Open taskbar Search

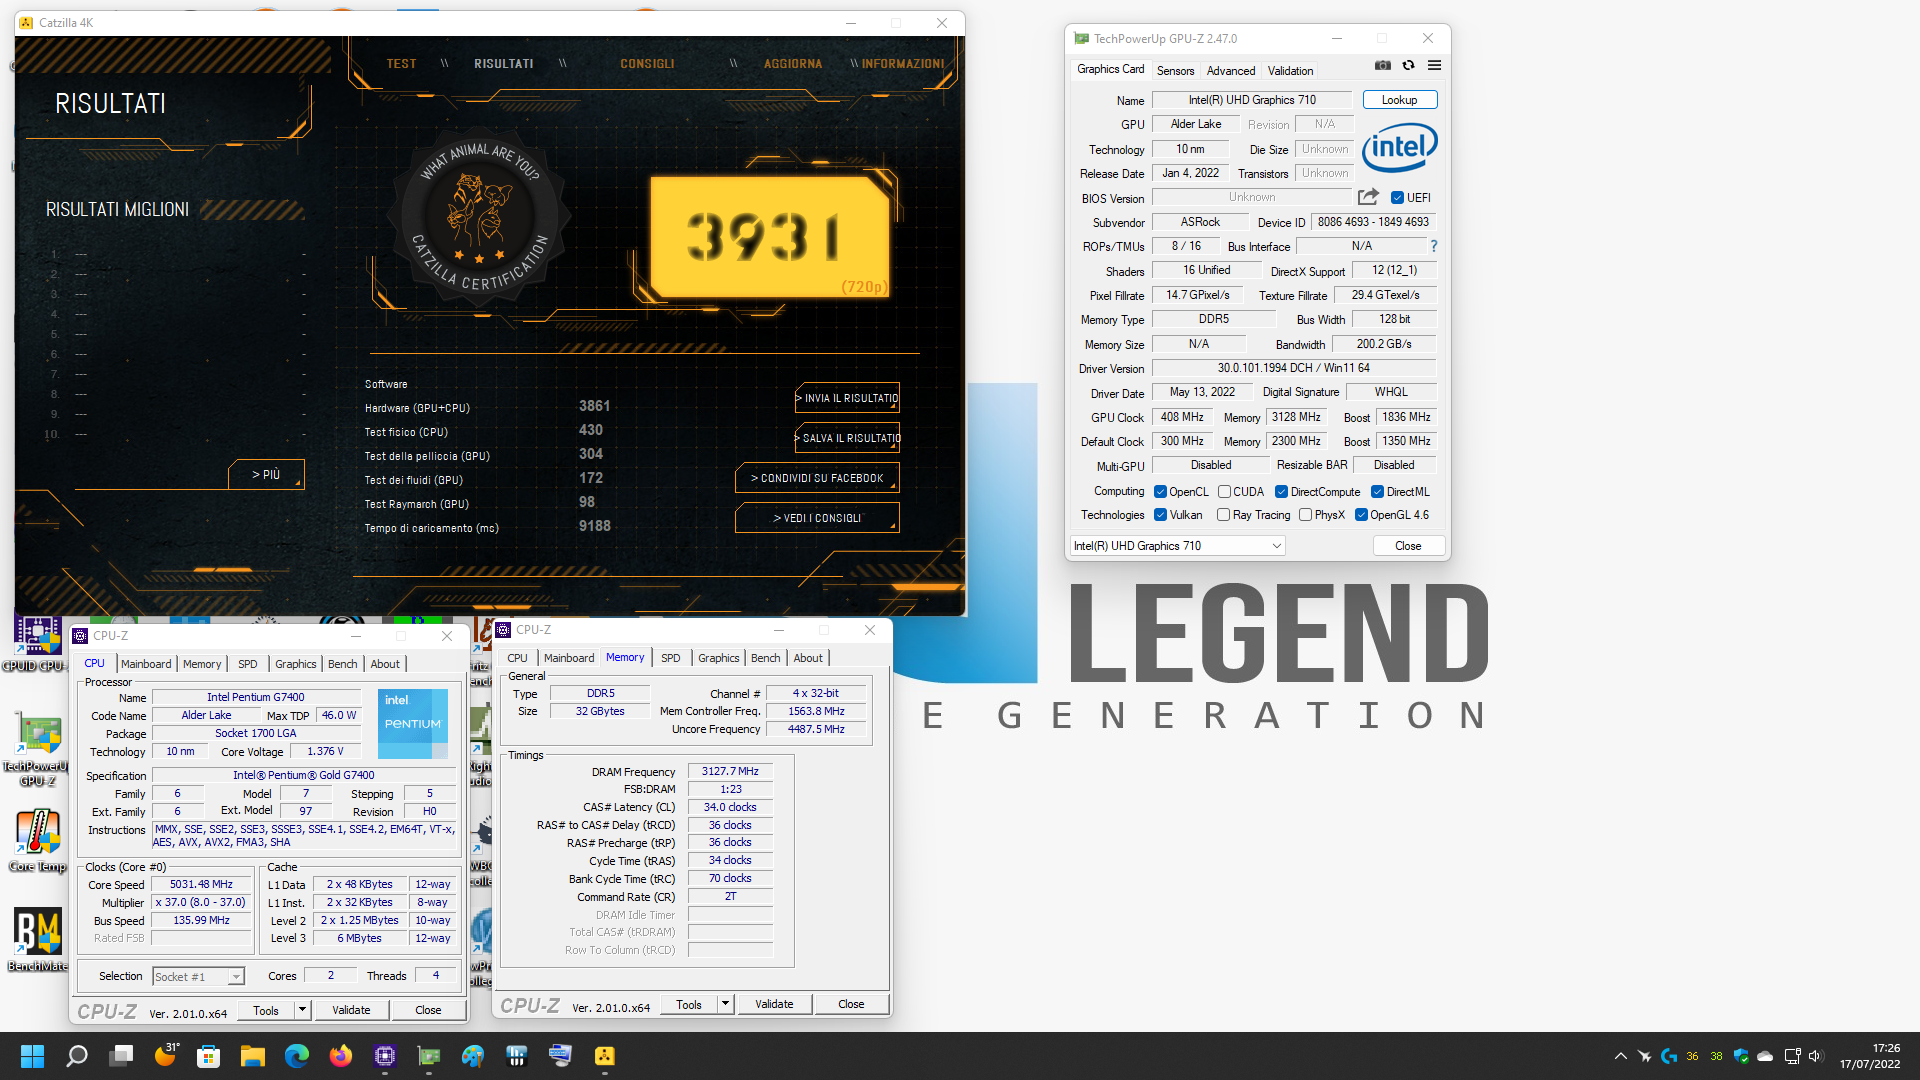click(77, 1056)
